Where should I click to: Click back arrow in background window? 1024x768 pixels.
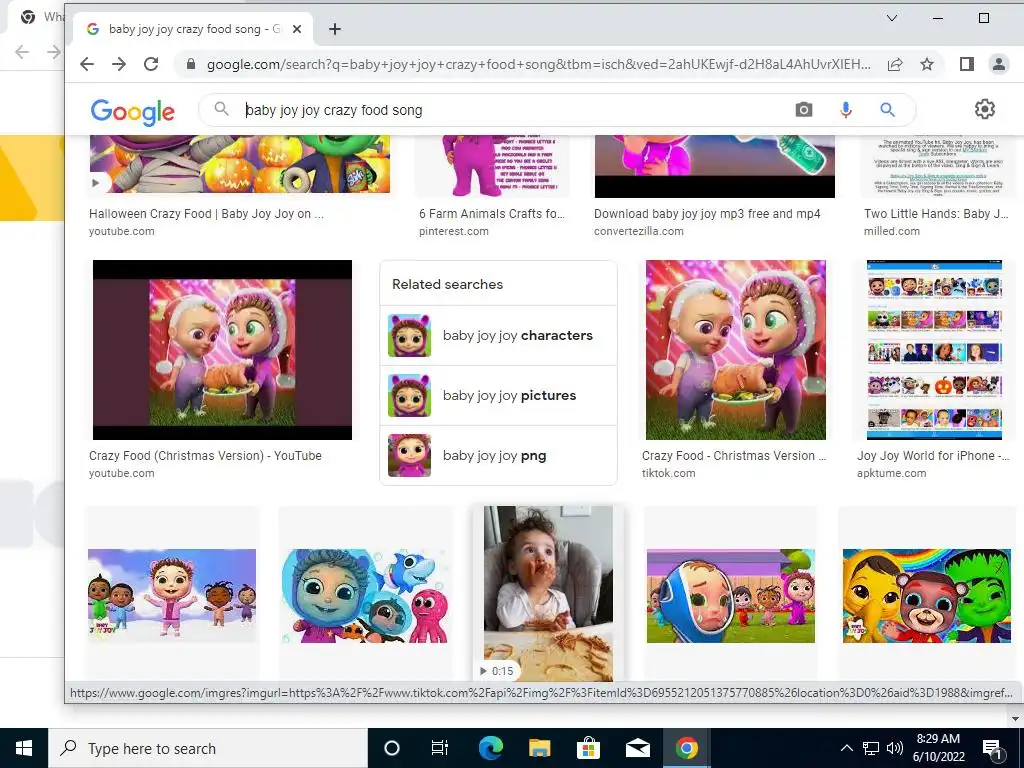pos(22,52)
